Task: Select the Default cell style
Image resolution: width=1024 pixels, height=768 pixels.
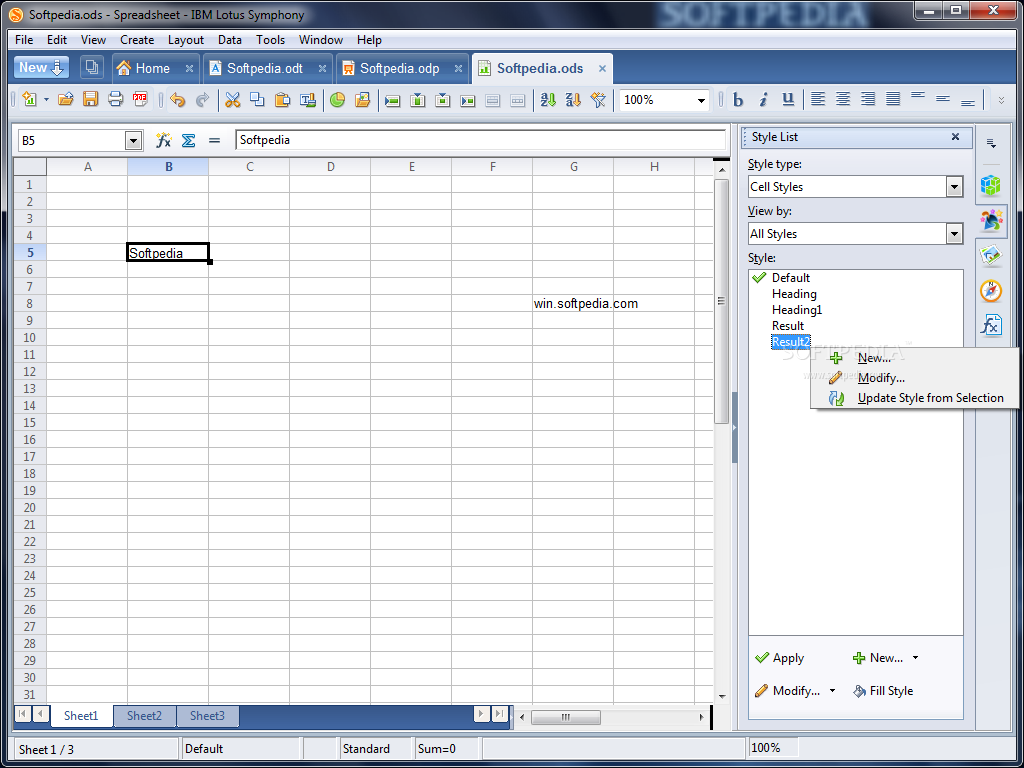Action: click(791, 278)
